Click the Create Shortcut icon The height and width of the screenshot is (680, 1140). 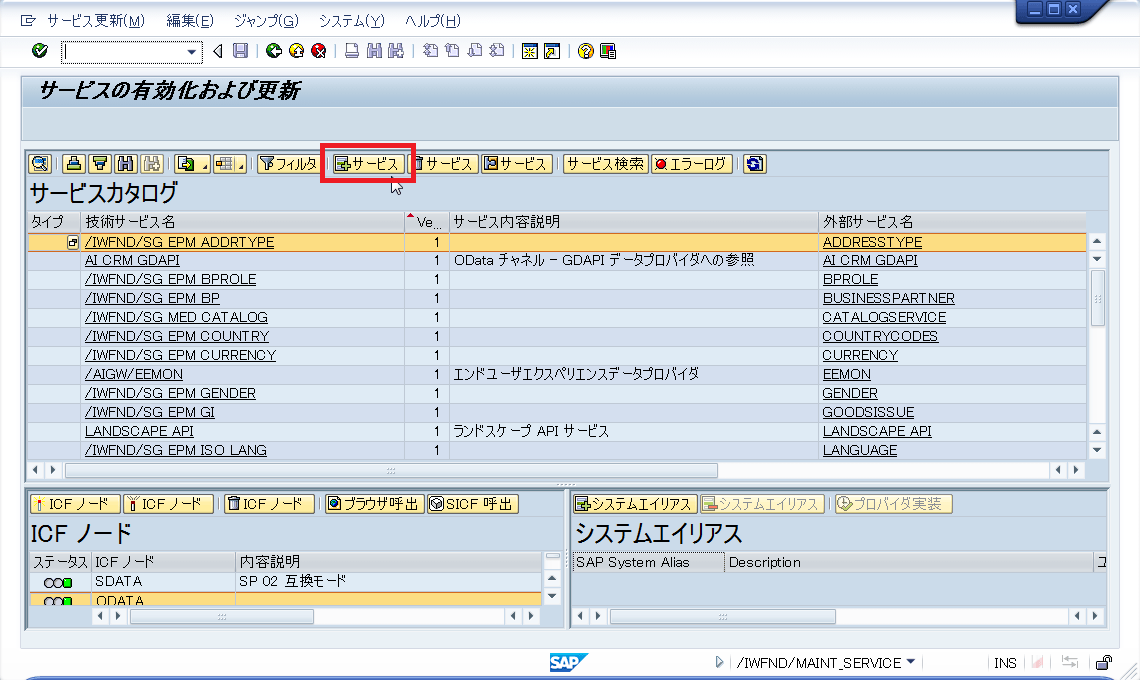coord(553,51)
